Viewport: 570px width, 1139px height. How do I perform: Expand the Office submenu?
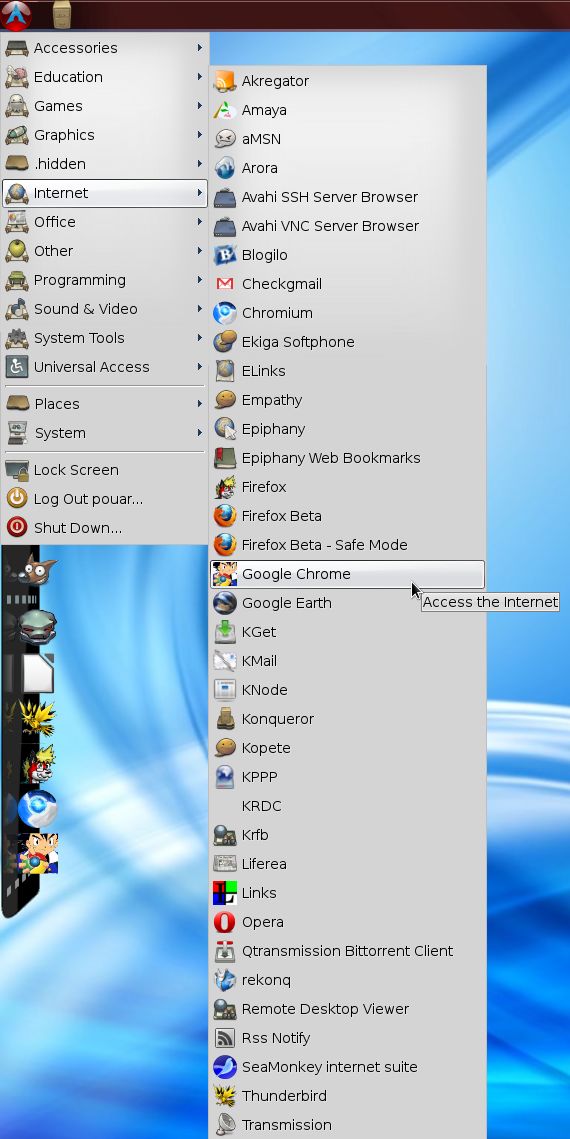point(105,222)
